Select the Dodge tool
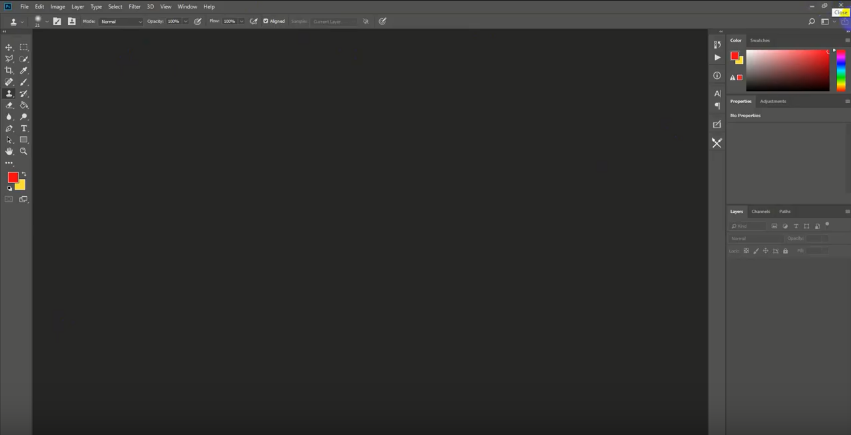Image resolution: width=851 pixels, height=435 pixels. tap(24, 117)
